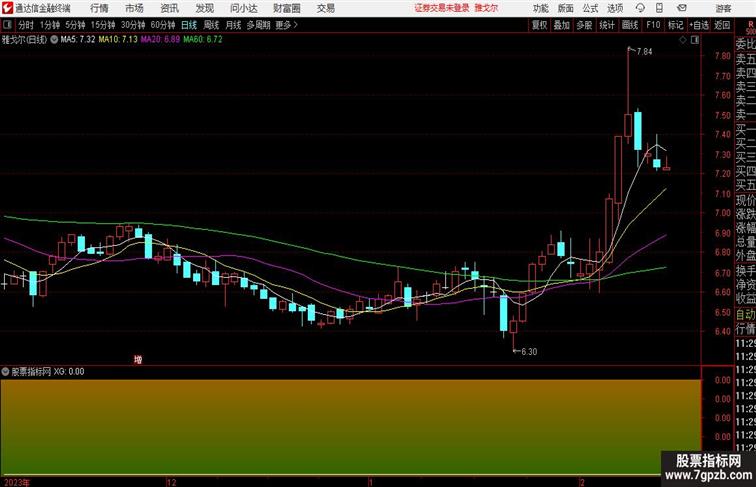Screen dimensions: 756x487
Task: Click the 复权 toolbar button
Action: 540,25
